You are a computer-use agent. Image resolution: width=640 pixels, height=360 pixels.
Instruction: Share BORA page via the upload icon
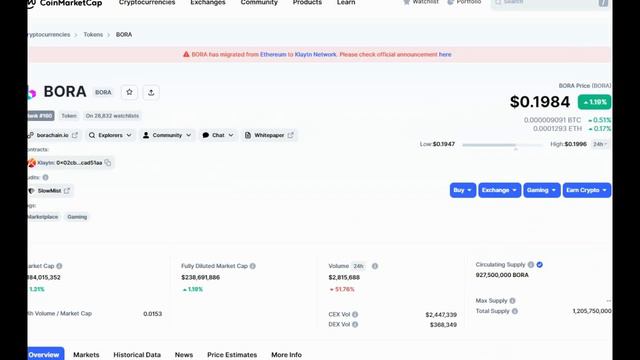pos(151,93)
